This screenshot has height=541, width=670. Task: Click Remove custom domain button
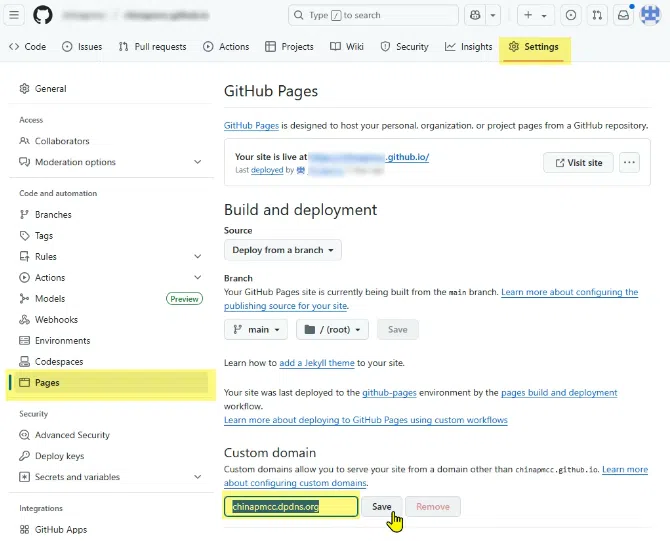433,506
